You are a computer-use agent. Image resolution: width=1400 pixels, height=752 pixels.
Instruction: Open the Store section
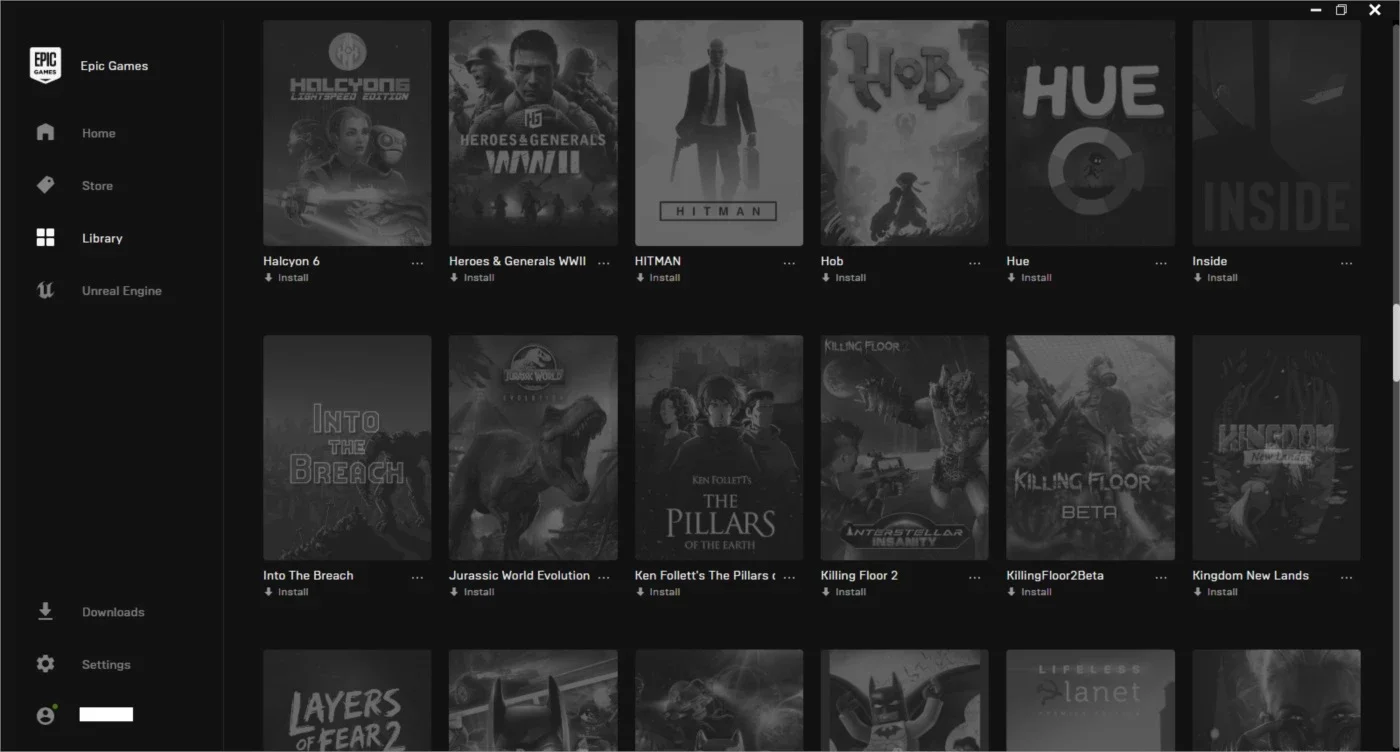click(x=97, y=186)
